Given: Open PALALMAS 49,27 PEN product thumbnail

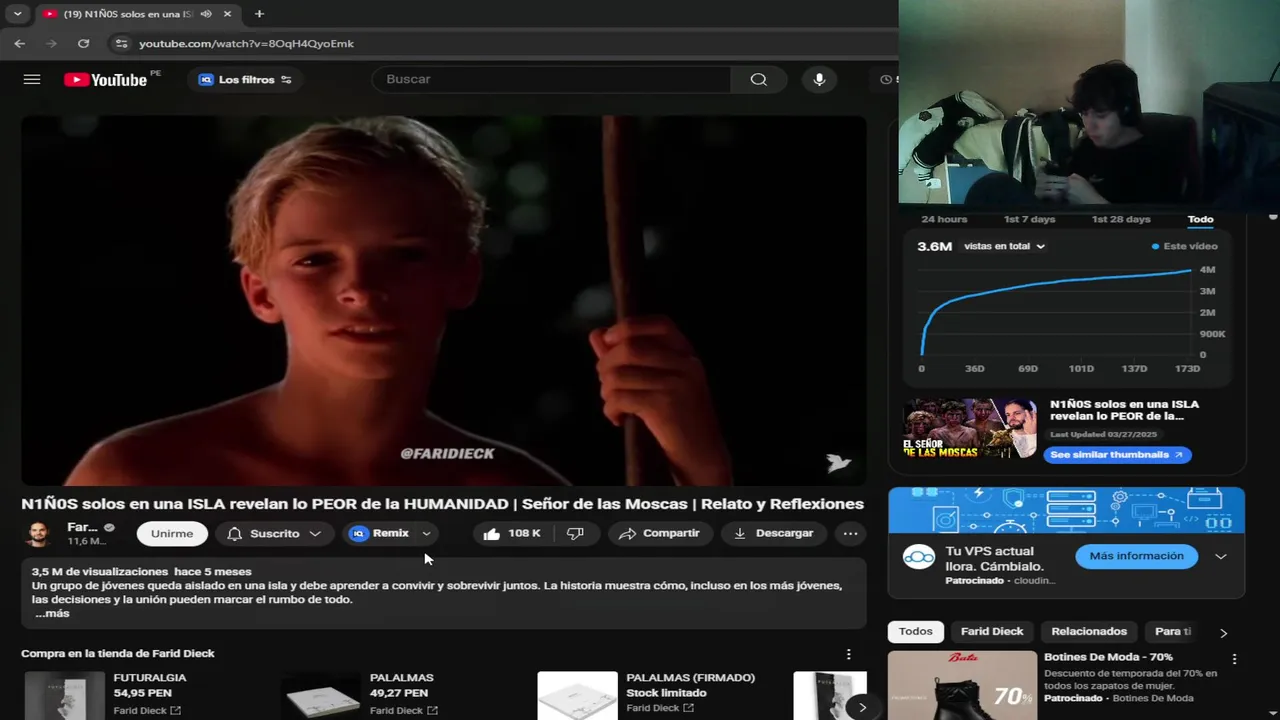Looking at the screenshot, I should [320, 696].
